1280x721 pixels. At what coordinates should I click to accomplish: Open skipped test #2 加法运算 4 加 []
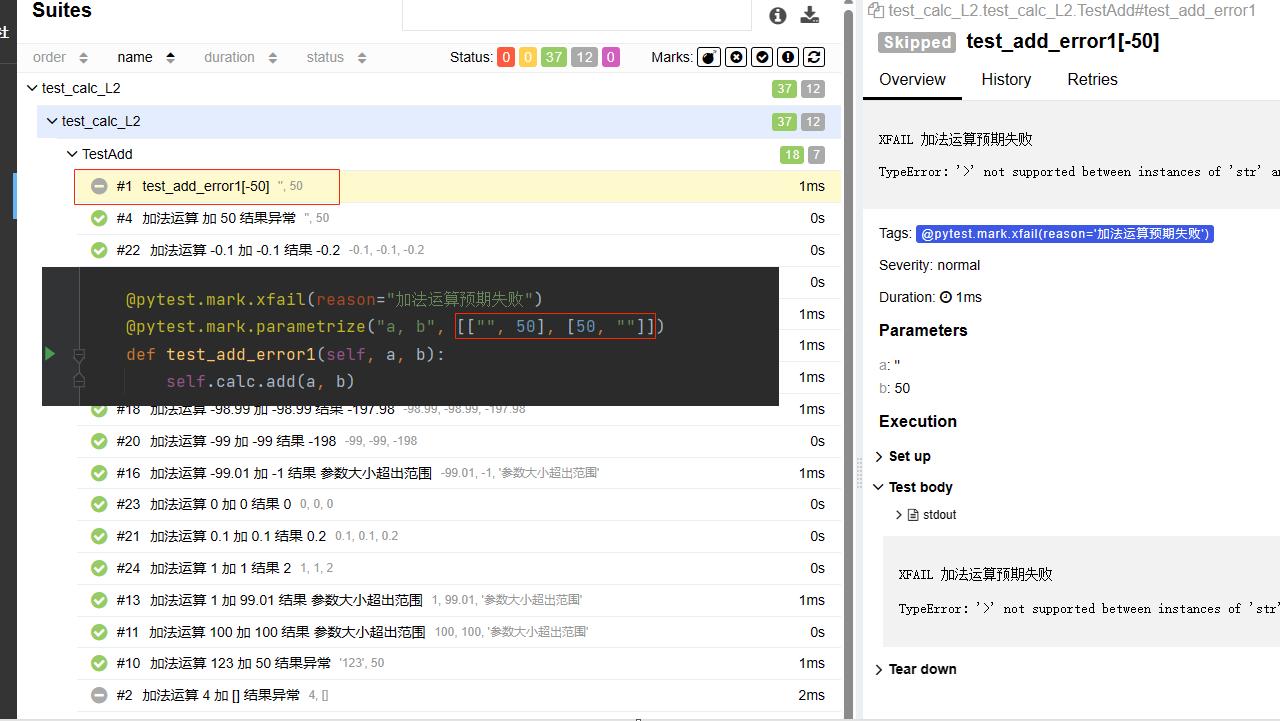[x=458, y=695]
